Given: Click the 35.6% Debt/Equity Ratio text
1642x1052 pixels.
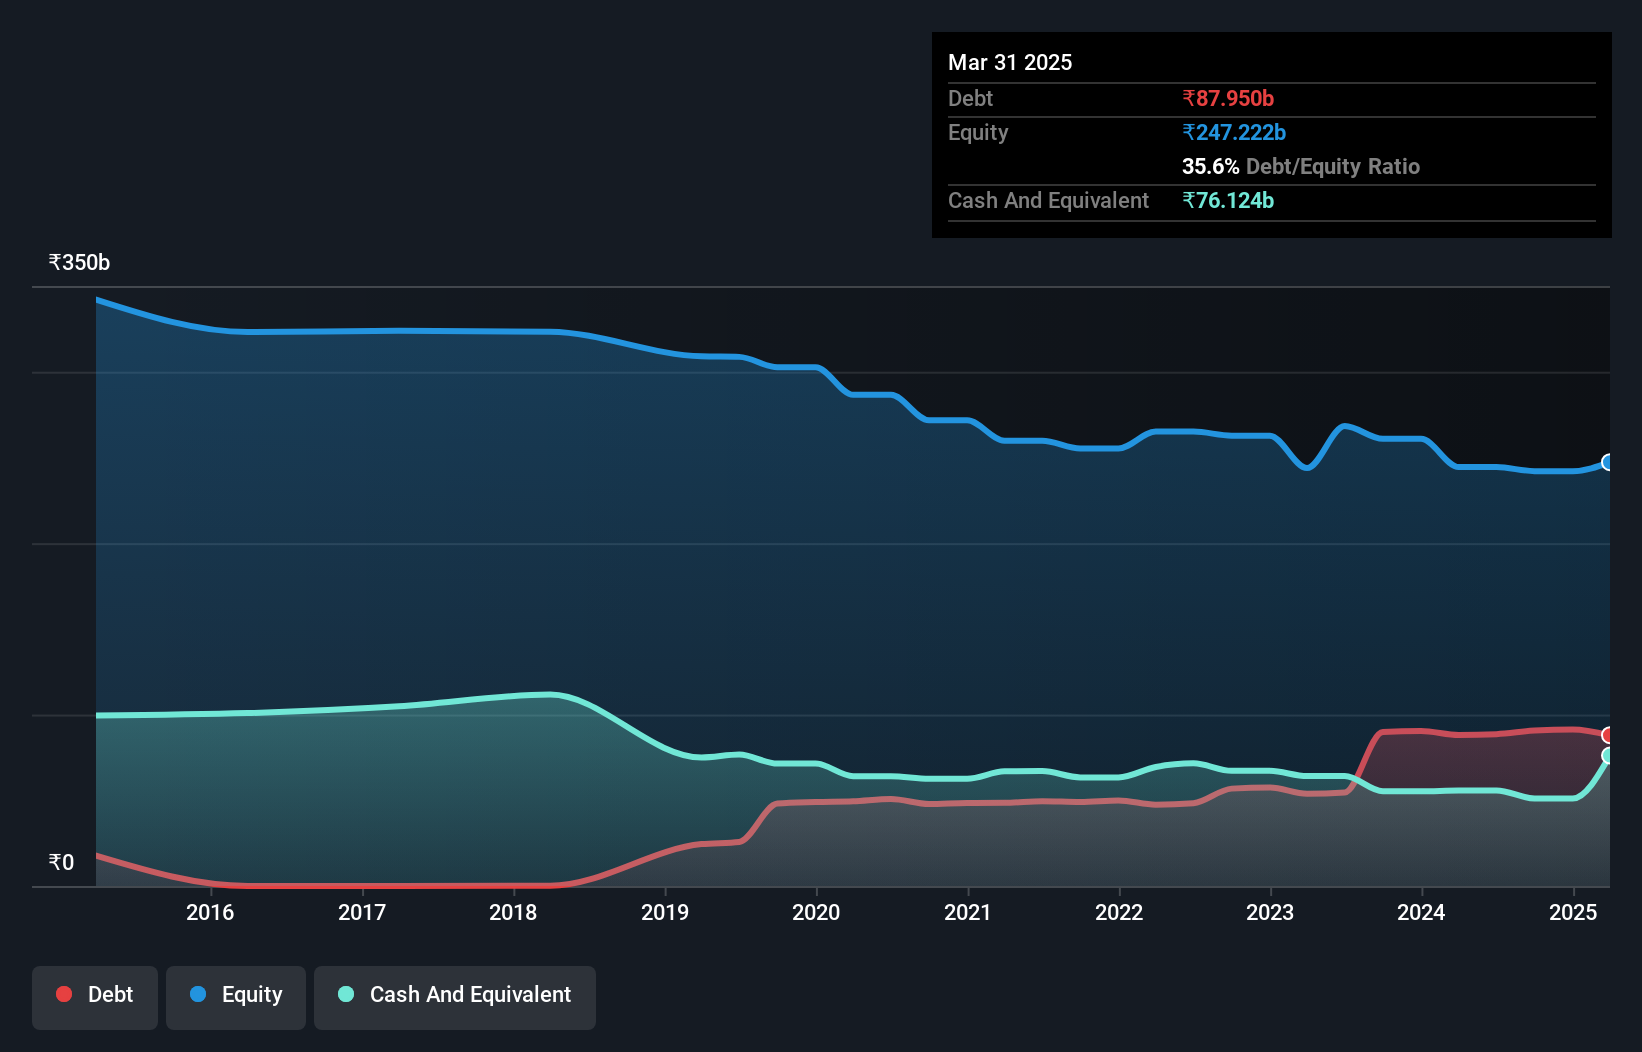Looking at the screenshot, I should [1300, 167].
